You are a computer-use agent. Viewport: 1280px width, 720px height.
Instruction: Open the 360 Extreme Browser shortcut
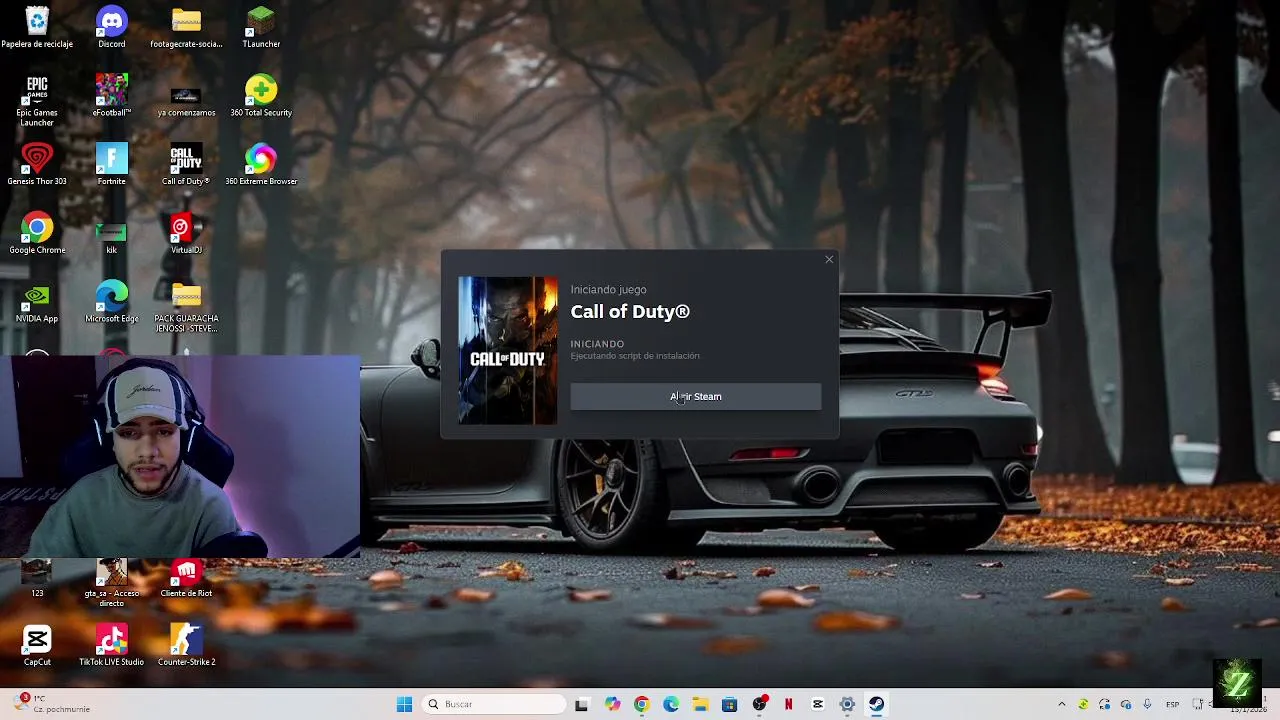pyautogui.click(x=261, y=165)
